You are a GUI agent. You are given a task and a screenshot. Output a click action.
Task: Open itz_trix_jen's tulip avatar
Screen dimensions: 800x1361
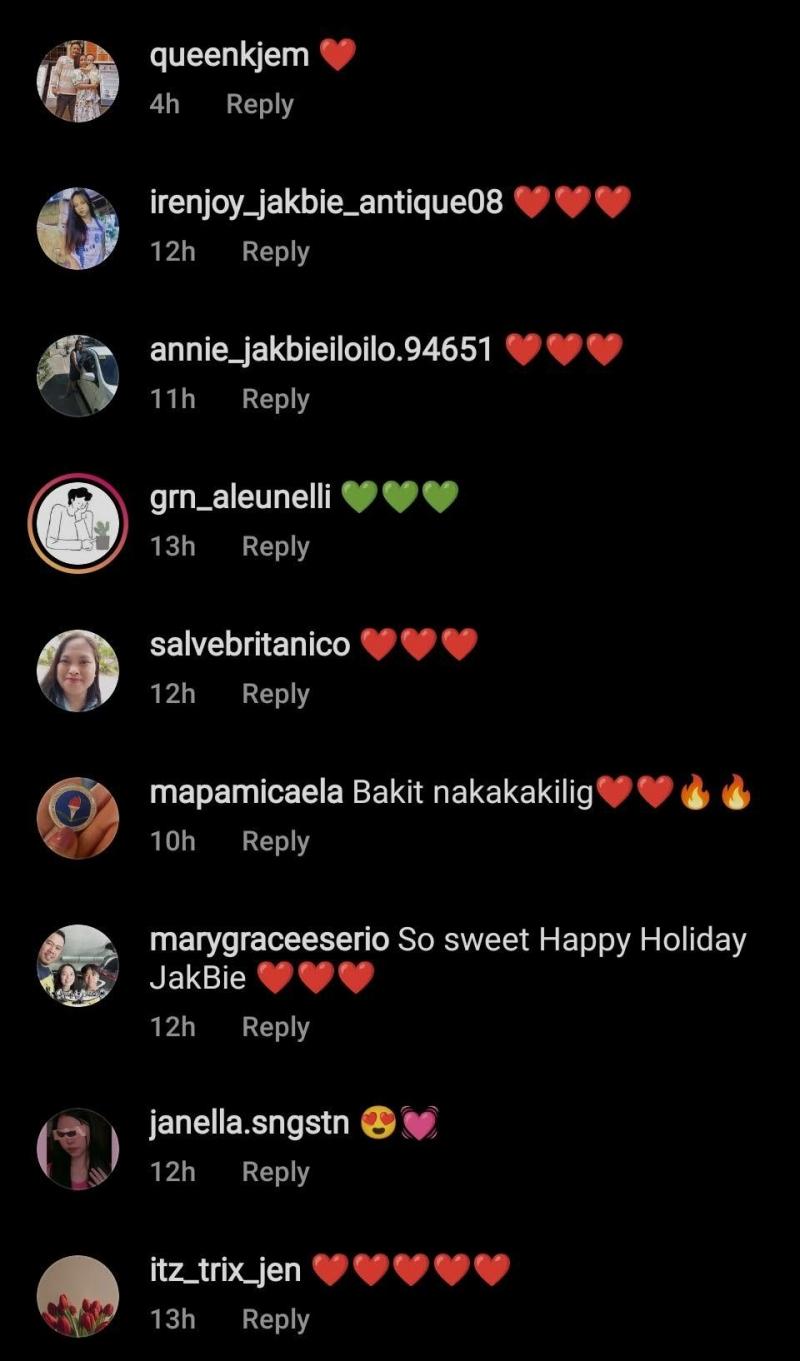coord(78,1296)
